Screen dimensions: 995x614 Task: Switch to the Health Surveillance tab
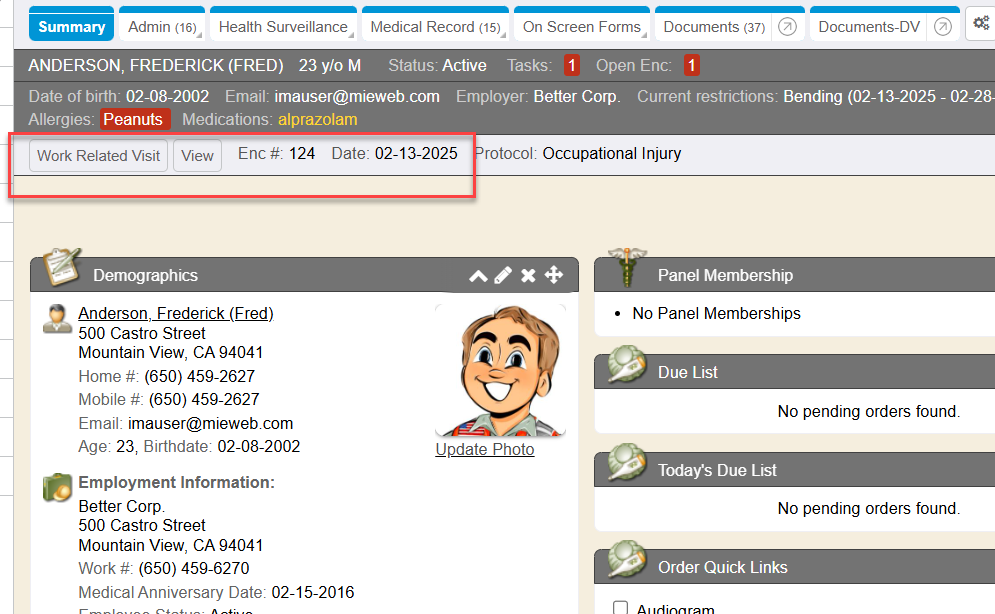pos(283,27)
